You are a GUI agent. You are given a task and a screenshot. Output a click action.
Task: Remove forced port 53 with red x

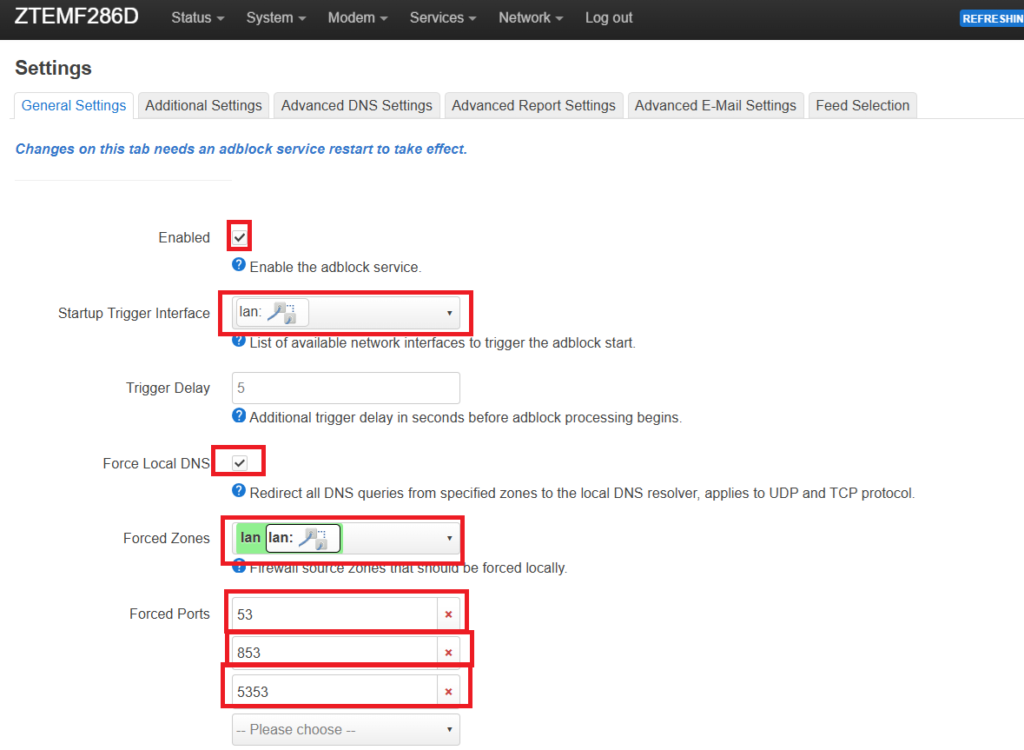click(x=448, y=614)
